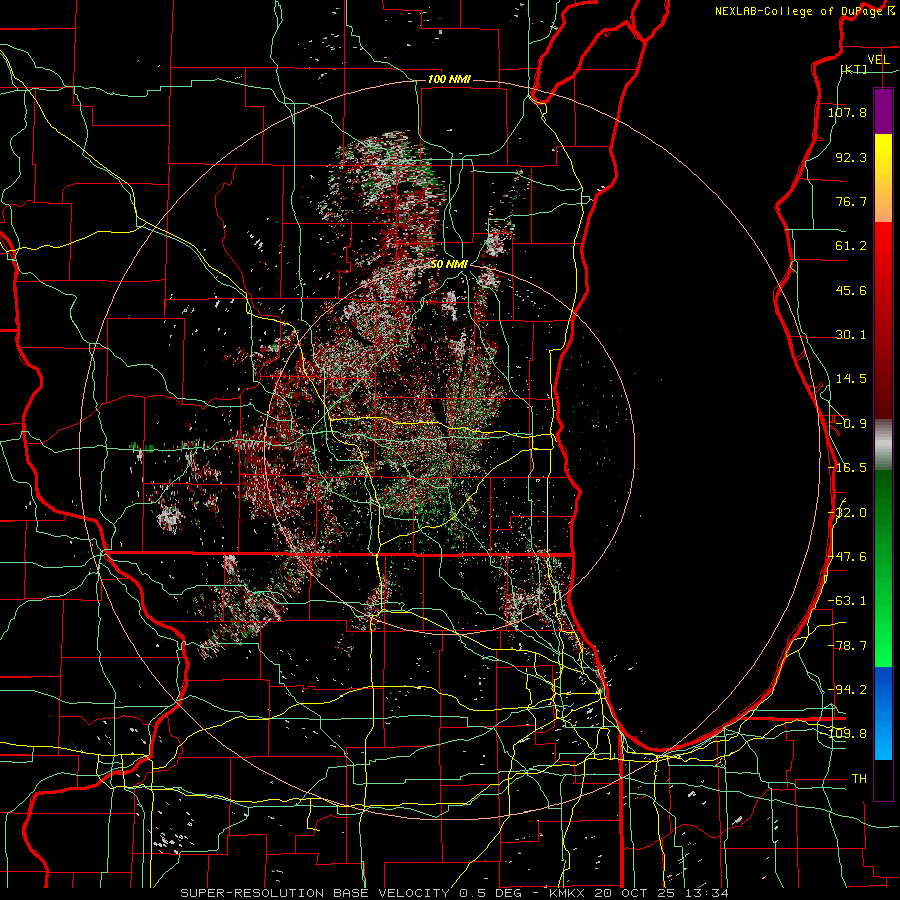The image size is (900, 900).
Task: Click the [KT] units label
Action: pos(853,69)
